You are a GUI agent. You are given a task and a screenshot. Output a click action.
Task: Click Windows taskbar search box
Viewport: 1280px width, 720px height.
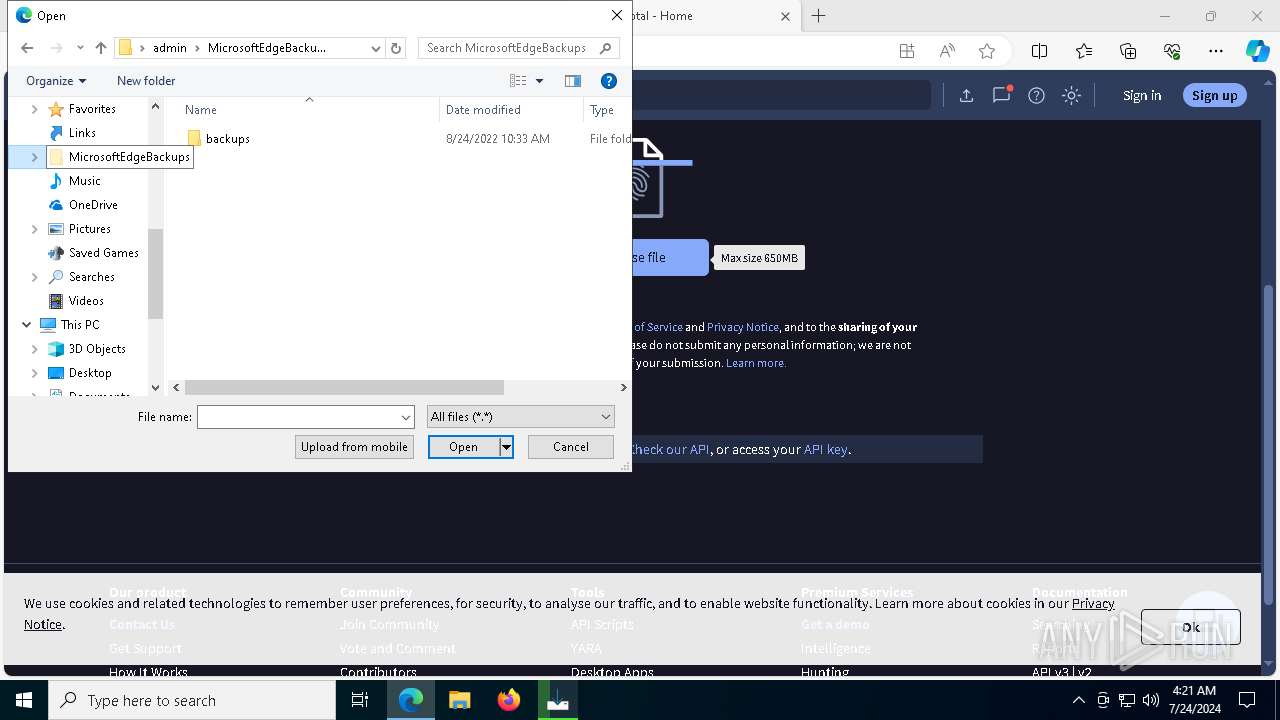[x=192, y=700]
